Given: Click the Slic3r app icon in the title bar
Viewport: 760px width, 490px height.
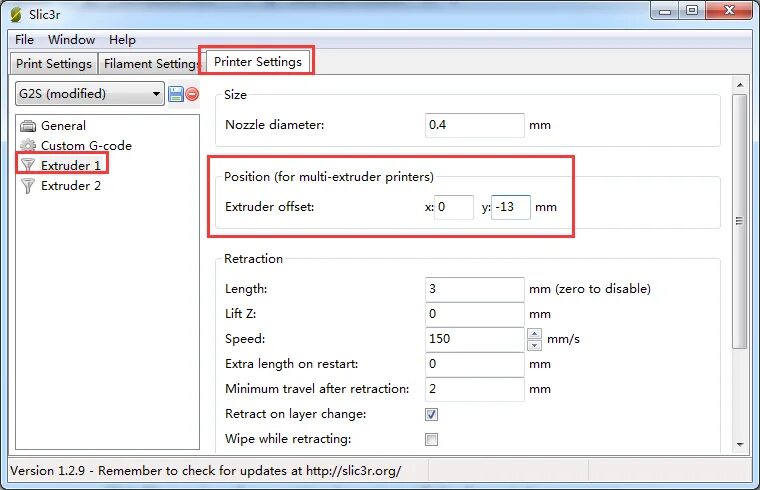Looking at the screenshot, I should 16,15.
